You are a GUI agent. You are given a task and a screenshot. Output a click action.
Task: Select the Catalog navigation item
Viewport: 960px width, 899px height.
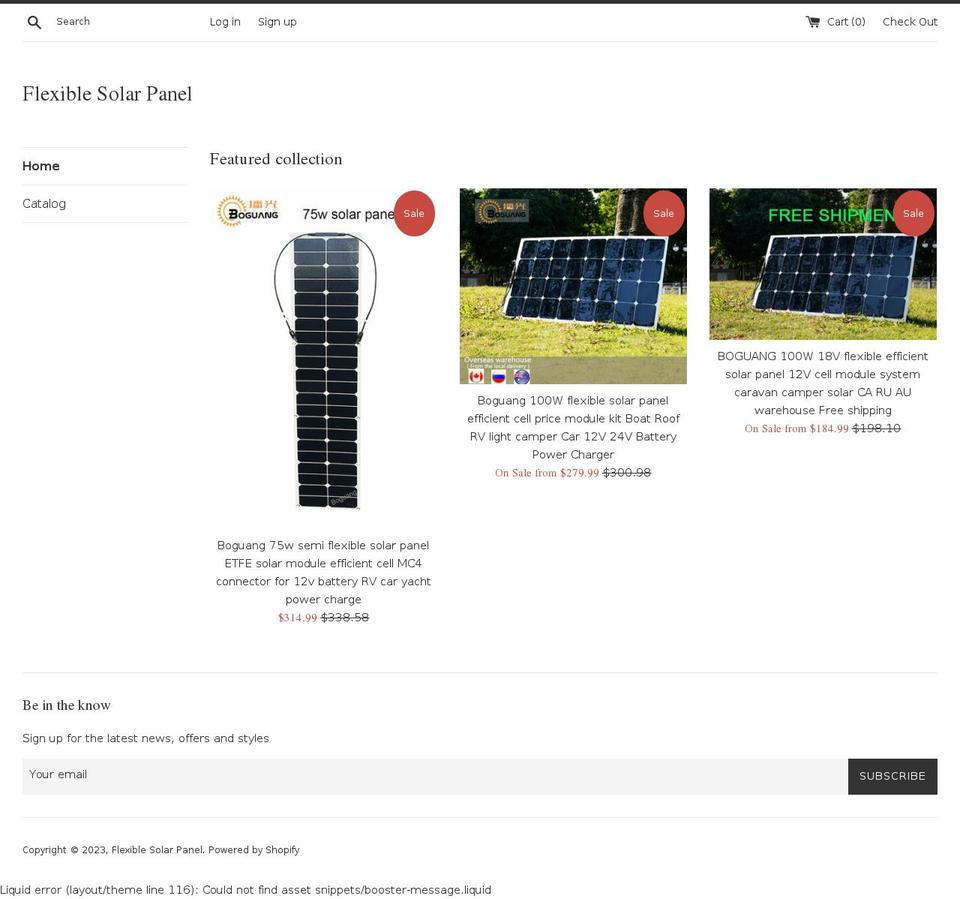(x=44, y=203)
